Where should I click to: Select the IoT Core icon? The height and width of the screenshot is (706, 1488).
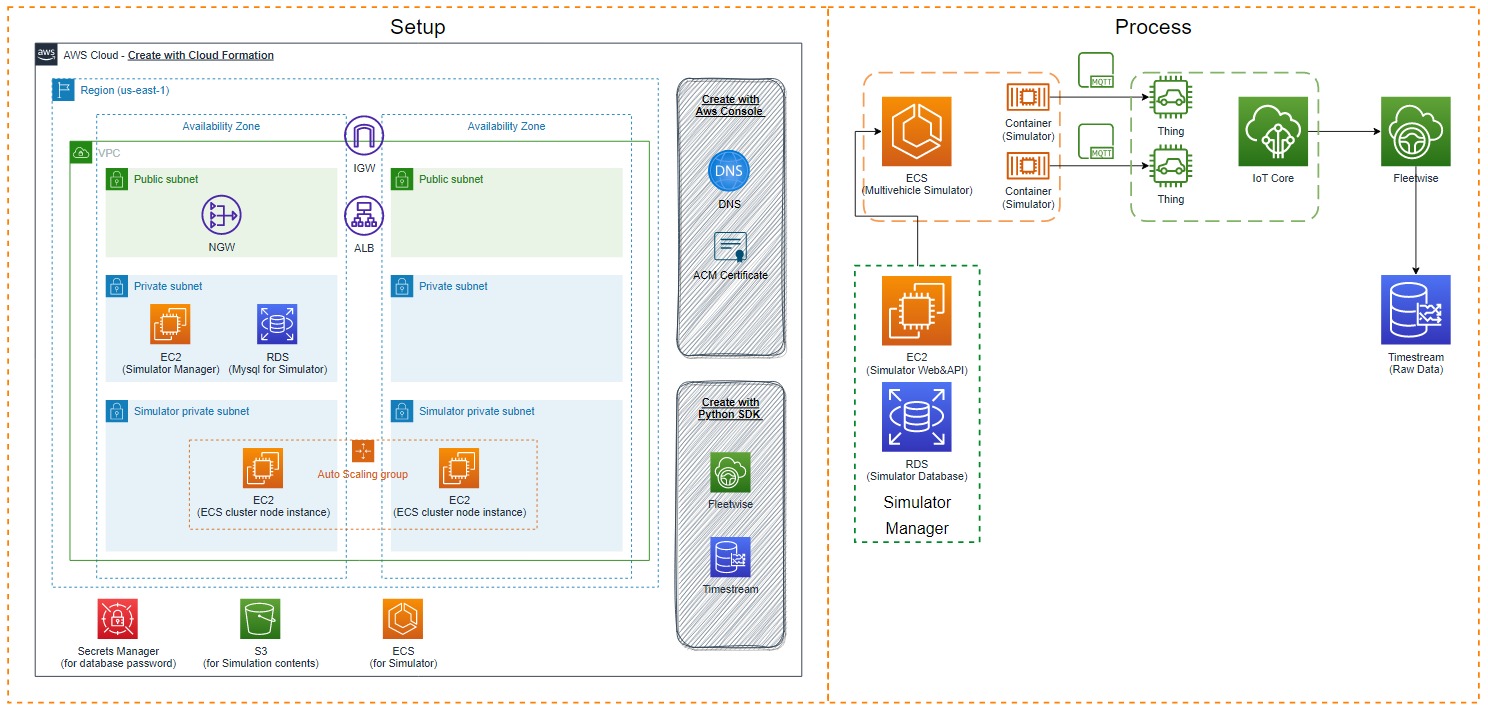pyautogui.click(x=1273, y=131)
